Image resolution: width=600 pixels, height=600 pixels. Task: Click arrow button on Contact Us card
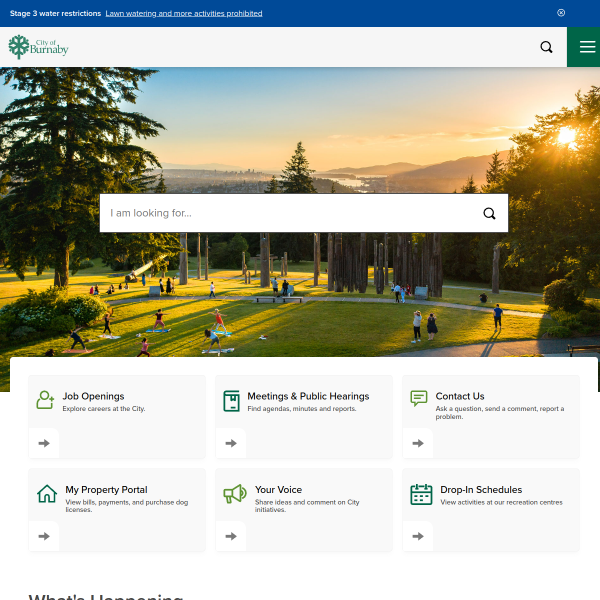418,443
